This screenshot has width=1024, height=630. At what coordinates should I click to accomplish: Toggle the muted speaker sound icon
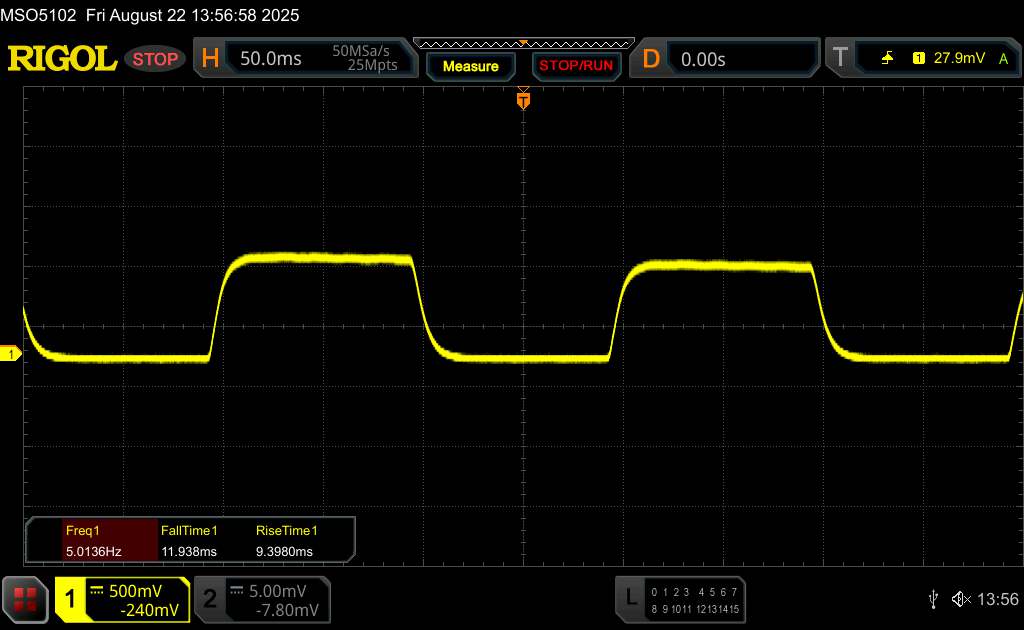point(960,598)
